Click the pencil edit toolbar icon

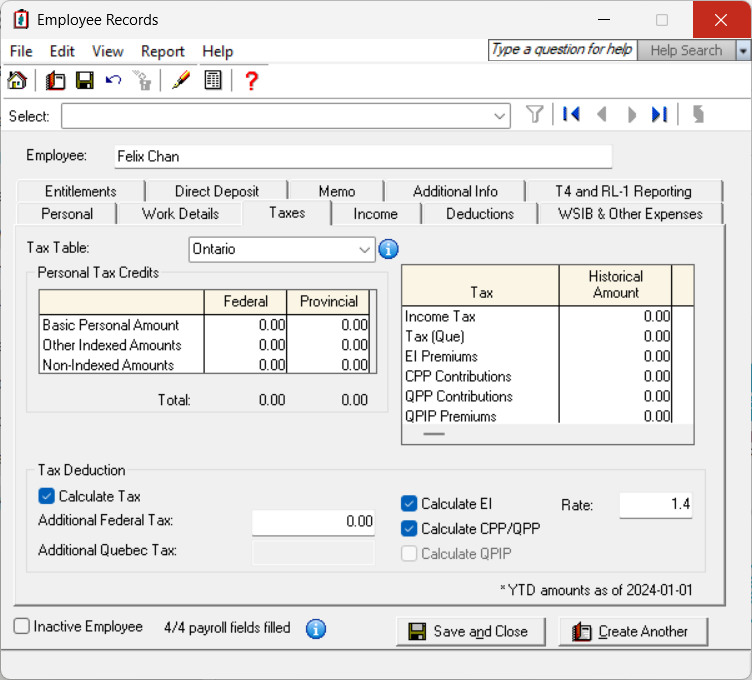181,80
